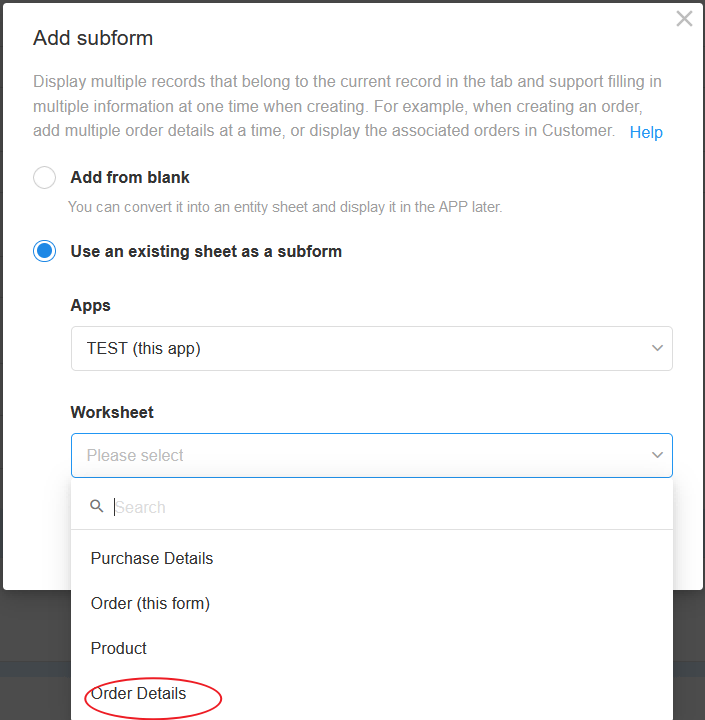Expand the Apps dropdown chevron arrow

[x=657, y=348]
